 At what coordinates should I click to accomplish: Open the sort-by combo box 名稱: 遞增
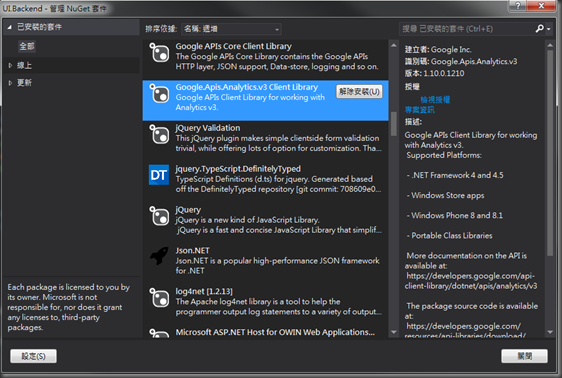[x=231, y=29]
